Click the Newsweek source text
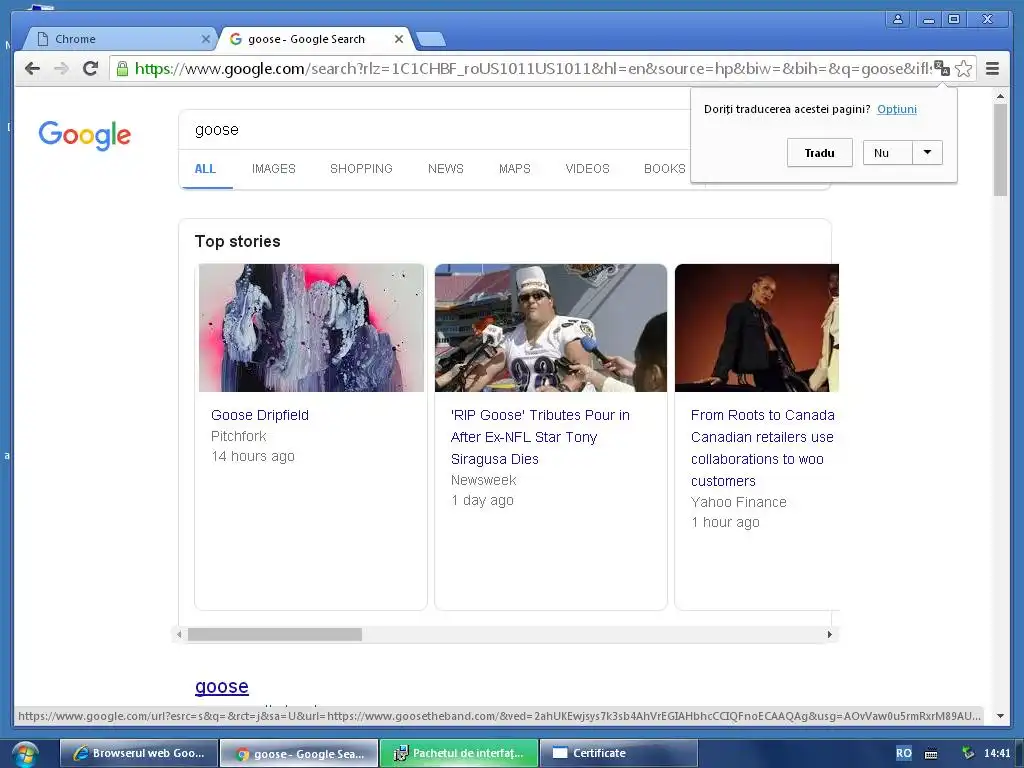The height and width of the screenshot is (768, 1024). (483, 480)
